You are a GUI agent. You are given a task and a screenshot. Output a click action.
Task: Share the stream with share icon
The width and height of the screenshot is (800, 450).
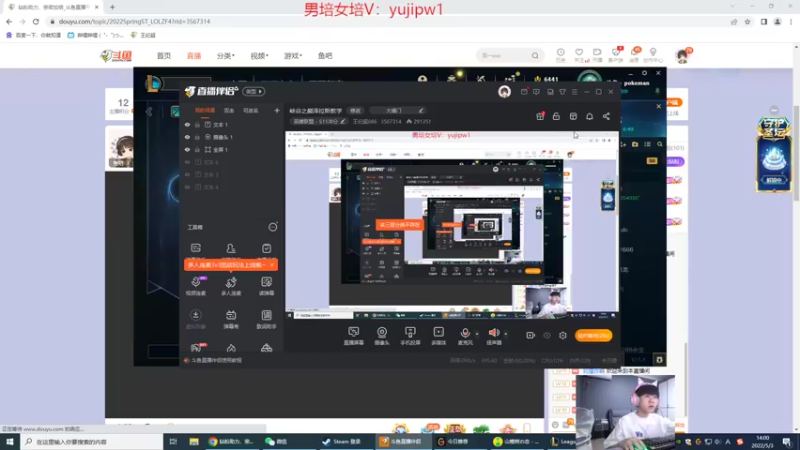(x=606, y=116)
